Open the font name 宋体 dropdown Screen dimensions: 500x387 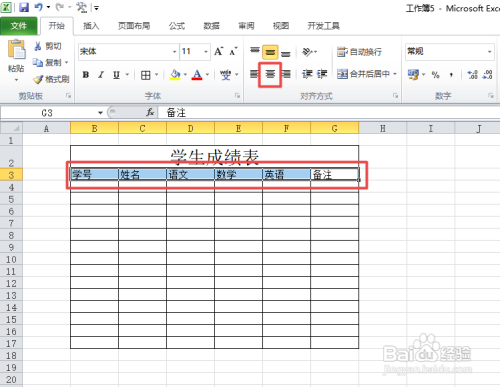(x=174, y=52)
